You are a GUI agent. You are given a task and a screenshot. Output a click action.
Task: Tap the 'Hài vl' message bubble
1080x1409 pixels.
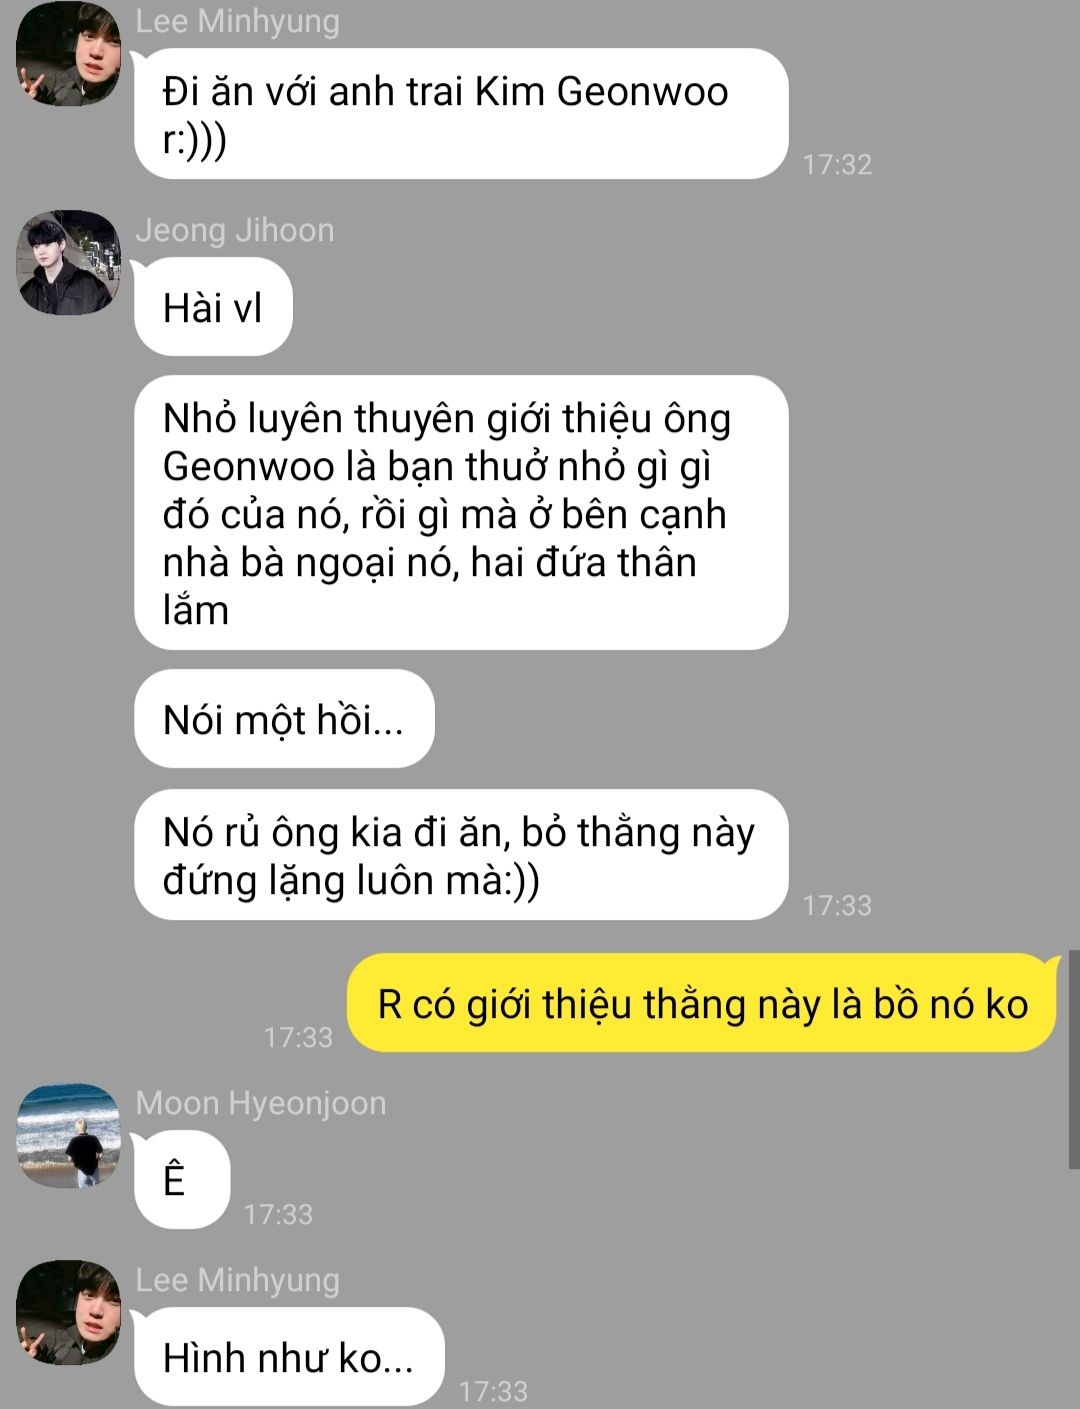pyautogui.click(x=213, y=307)
